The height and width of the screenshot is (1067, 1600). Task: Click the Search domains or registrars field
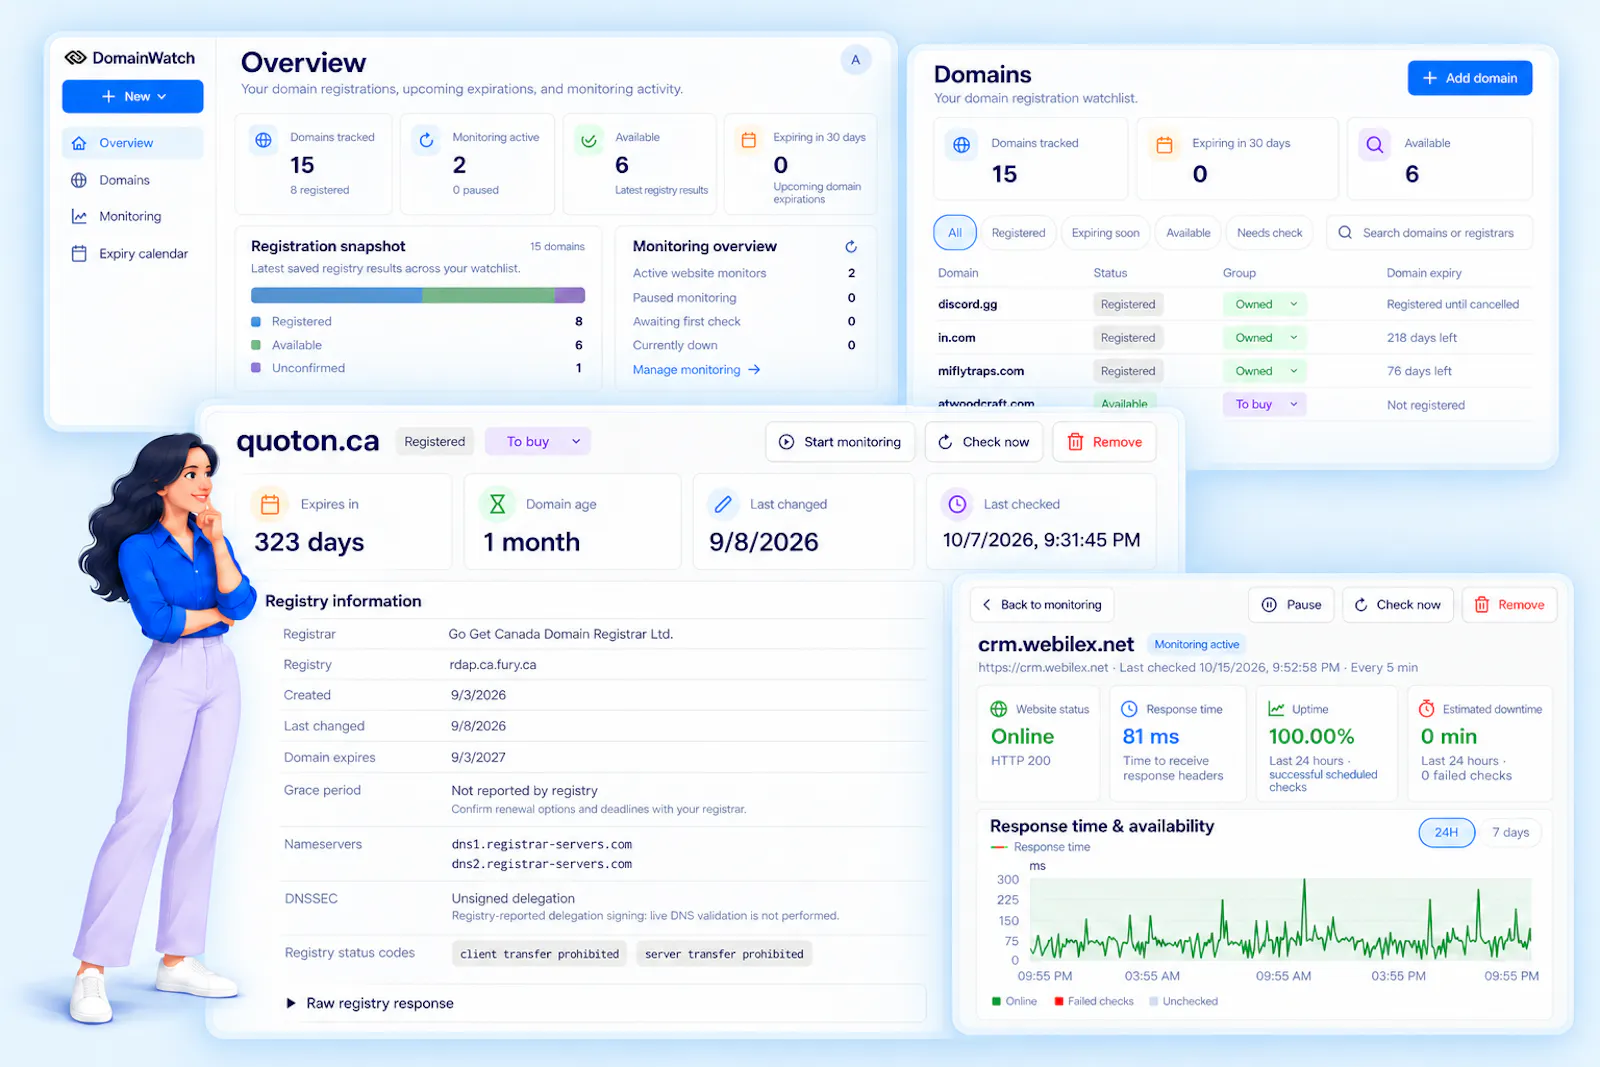point(1429,233)
